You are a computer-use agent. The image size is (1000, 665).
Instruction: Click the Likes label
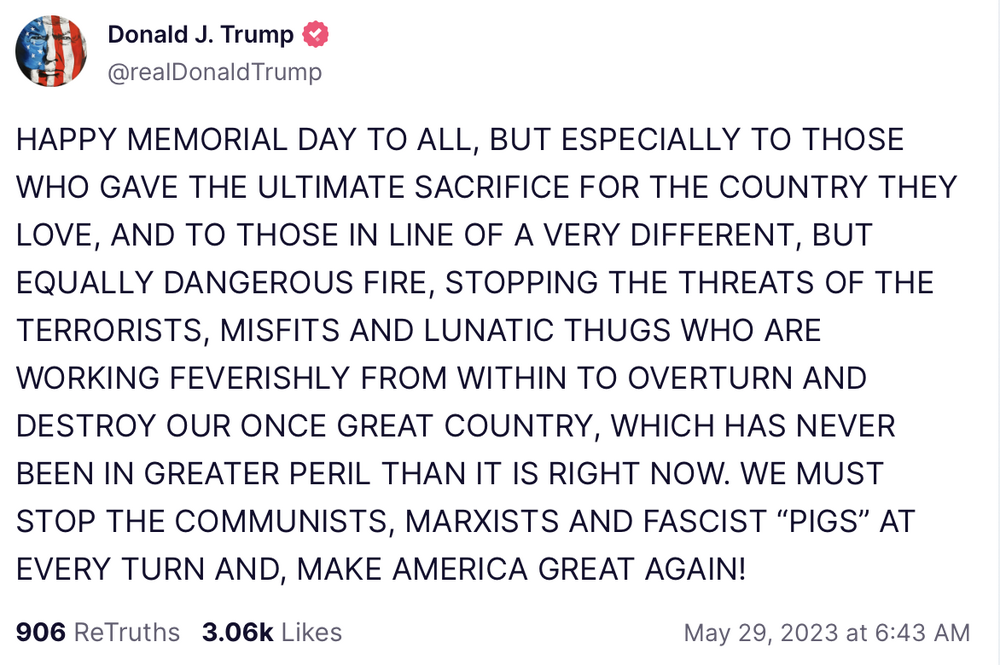click(311, 632)
